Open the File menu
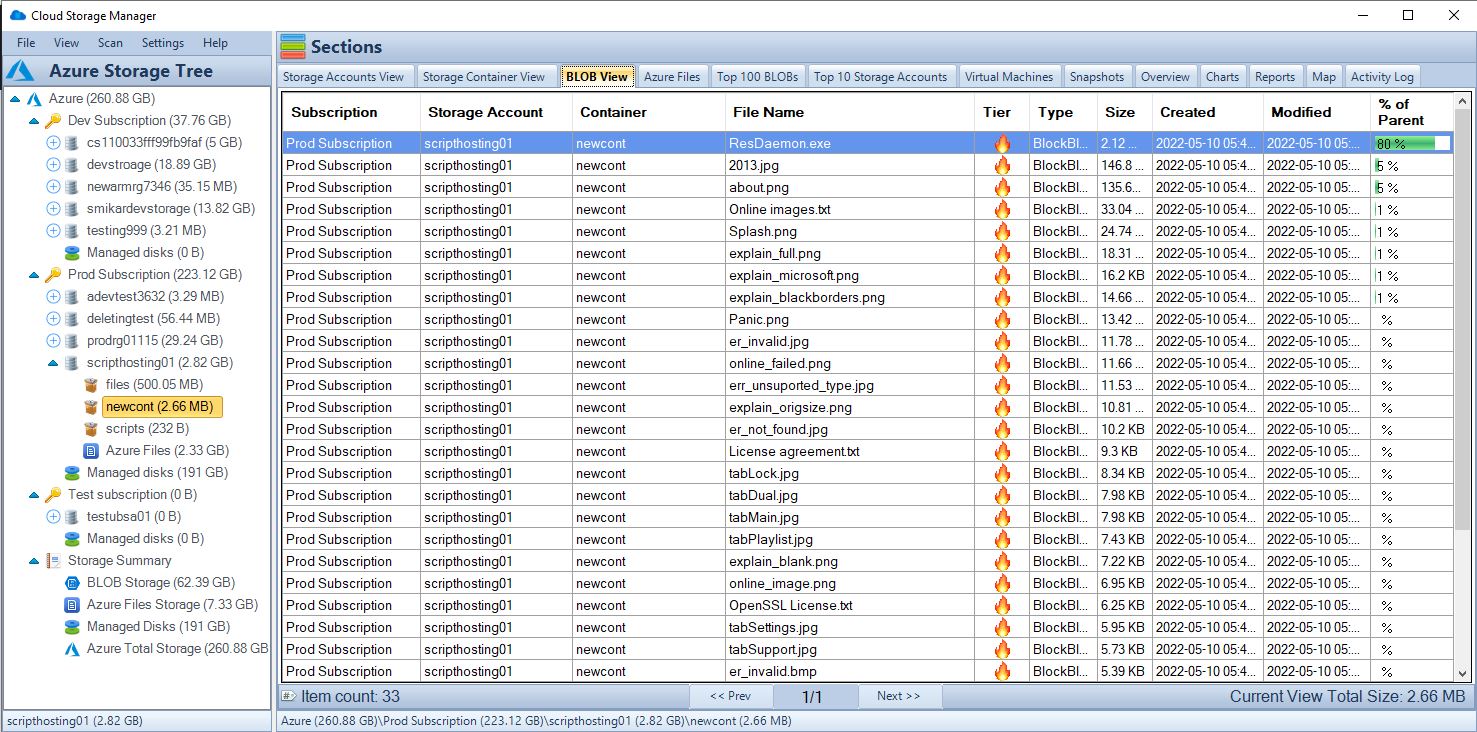 click(x=26, y=43)
